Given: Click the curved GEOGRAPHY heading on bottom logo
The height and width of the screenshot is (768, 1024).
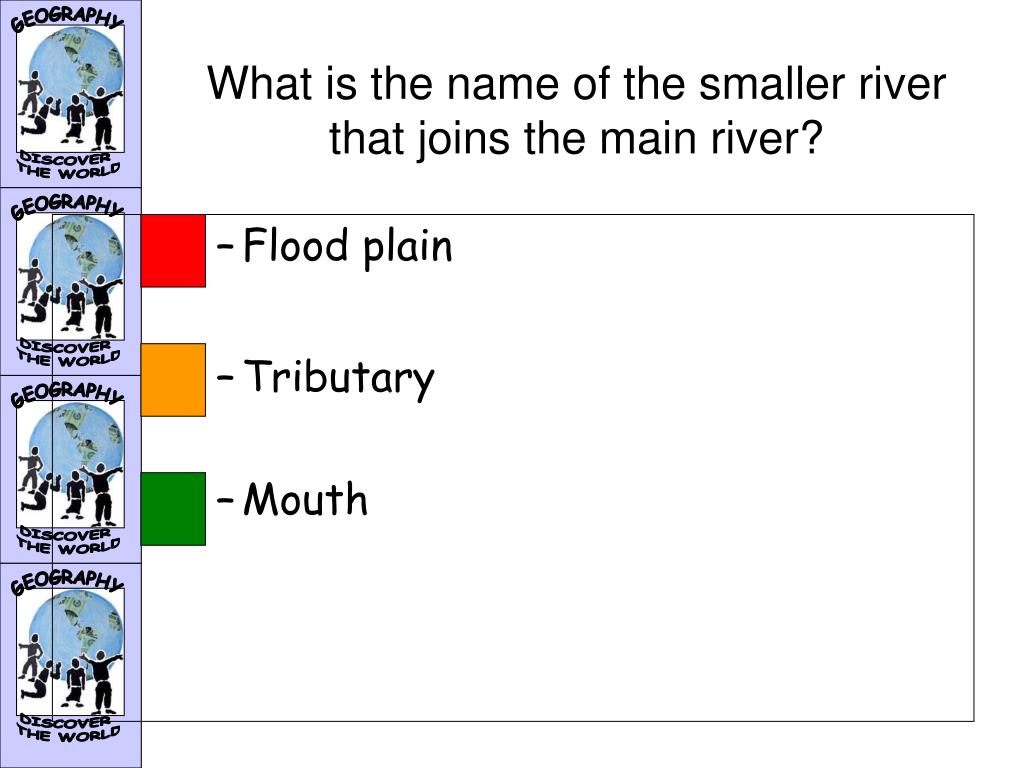Looking at the screenshot, I should pos(67,581).
